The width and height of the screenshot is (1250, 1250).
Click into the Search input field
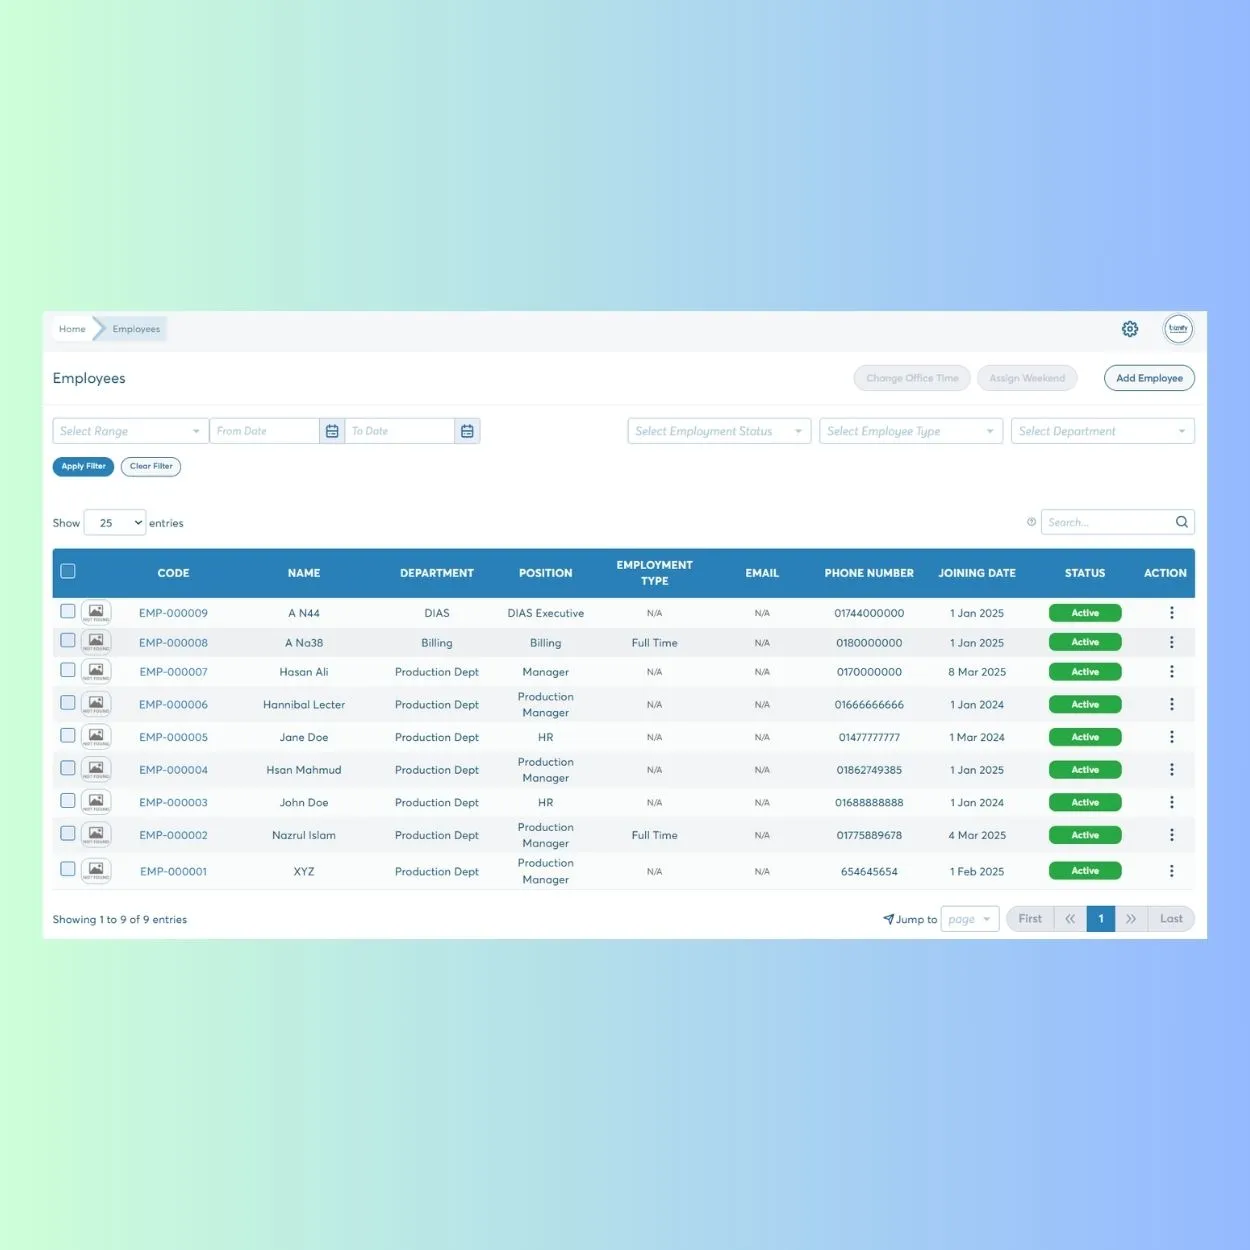[x=1106, y=522]
